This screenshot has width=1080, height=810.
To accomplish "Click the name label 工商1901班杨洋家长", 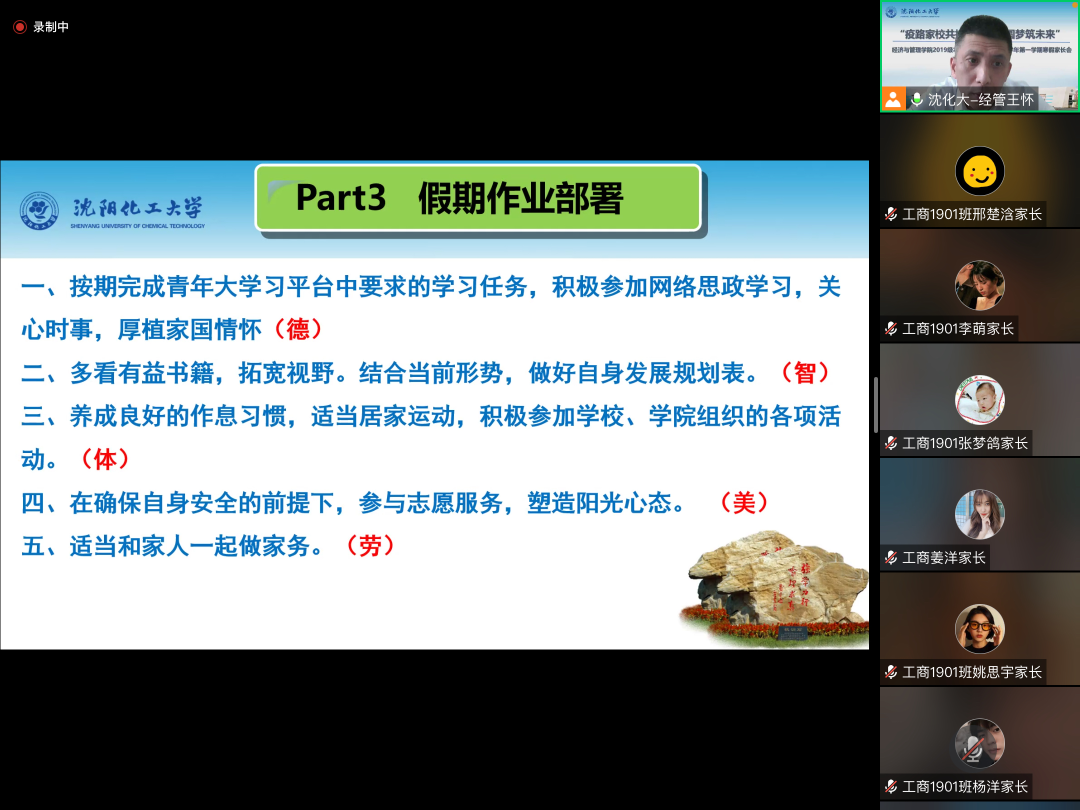I will coord(964,786).
